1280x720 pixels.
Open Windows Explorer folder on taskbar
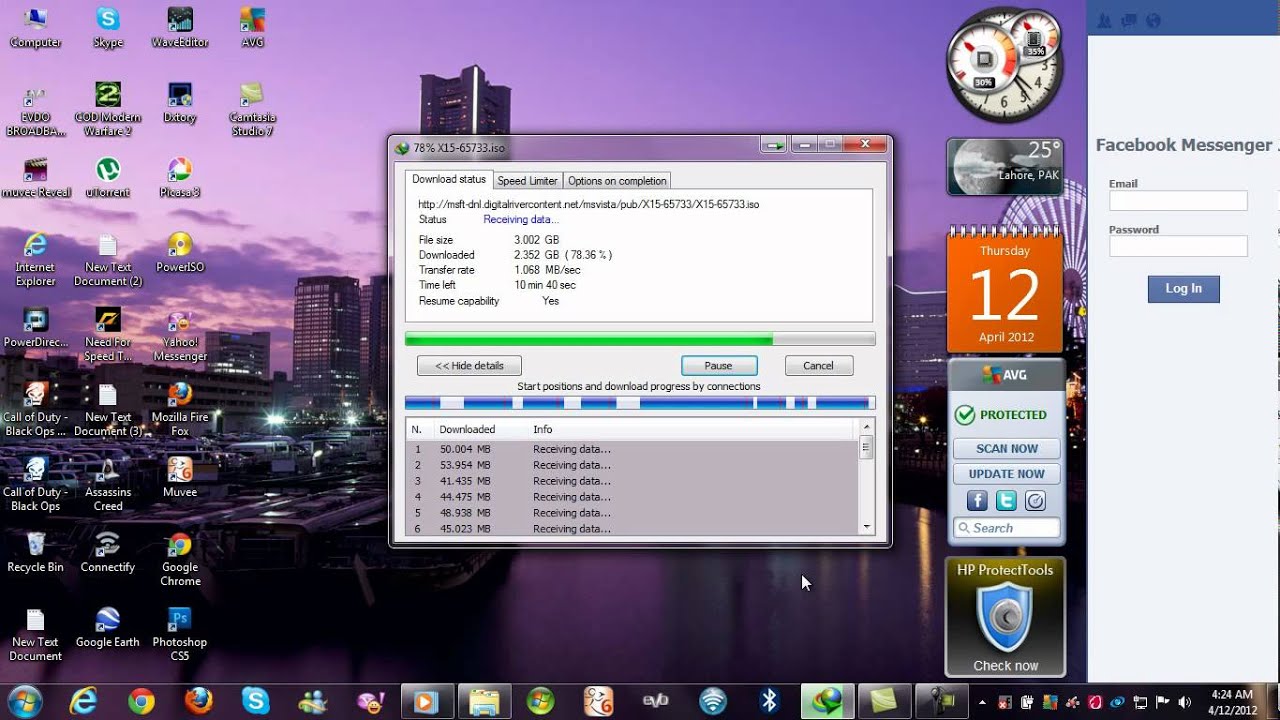coord(484,701)
